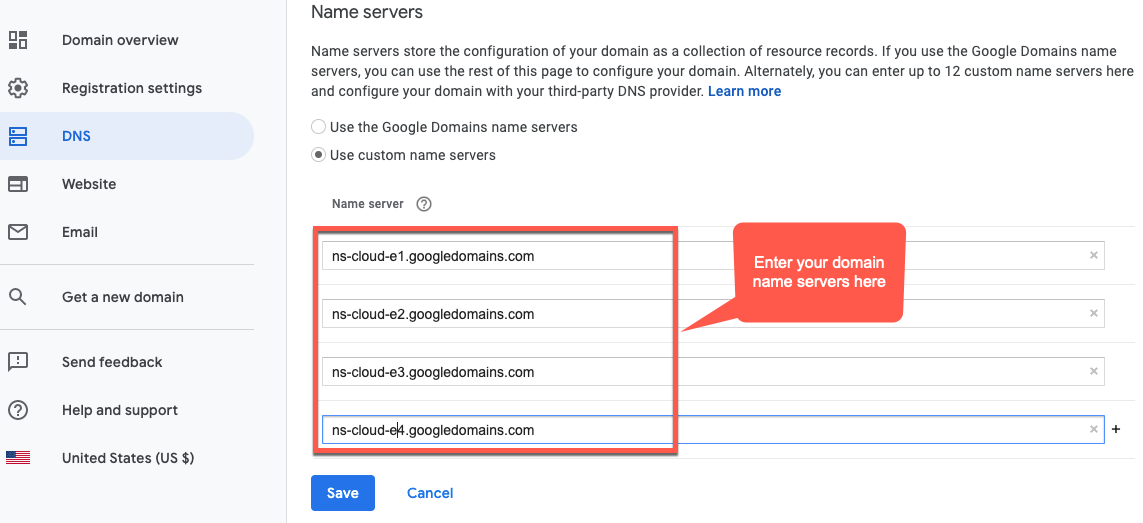Select Use the Google Domains name servers

click(x=318, y=127)
